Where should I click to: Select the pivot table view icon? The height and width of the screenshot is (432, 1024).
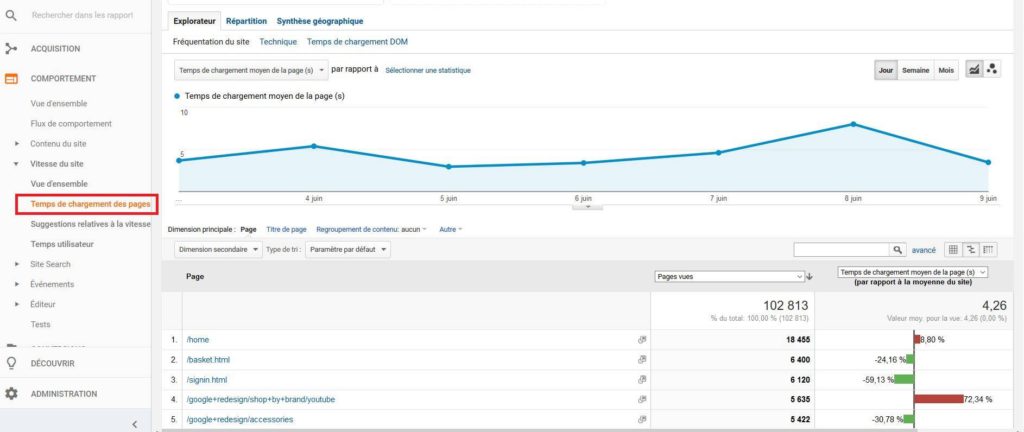(x=989, y=250)
